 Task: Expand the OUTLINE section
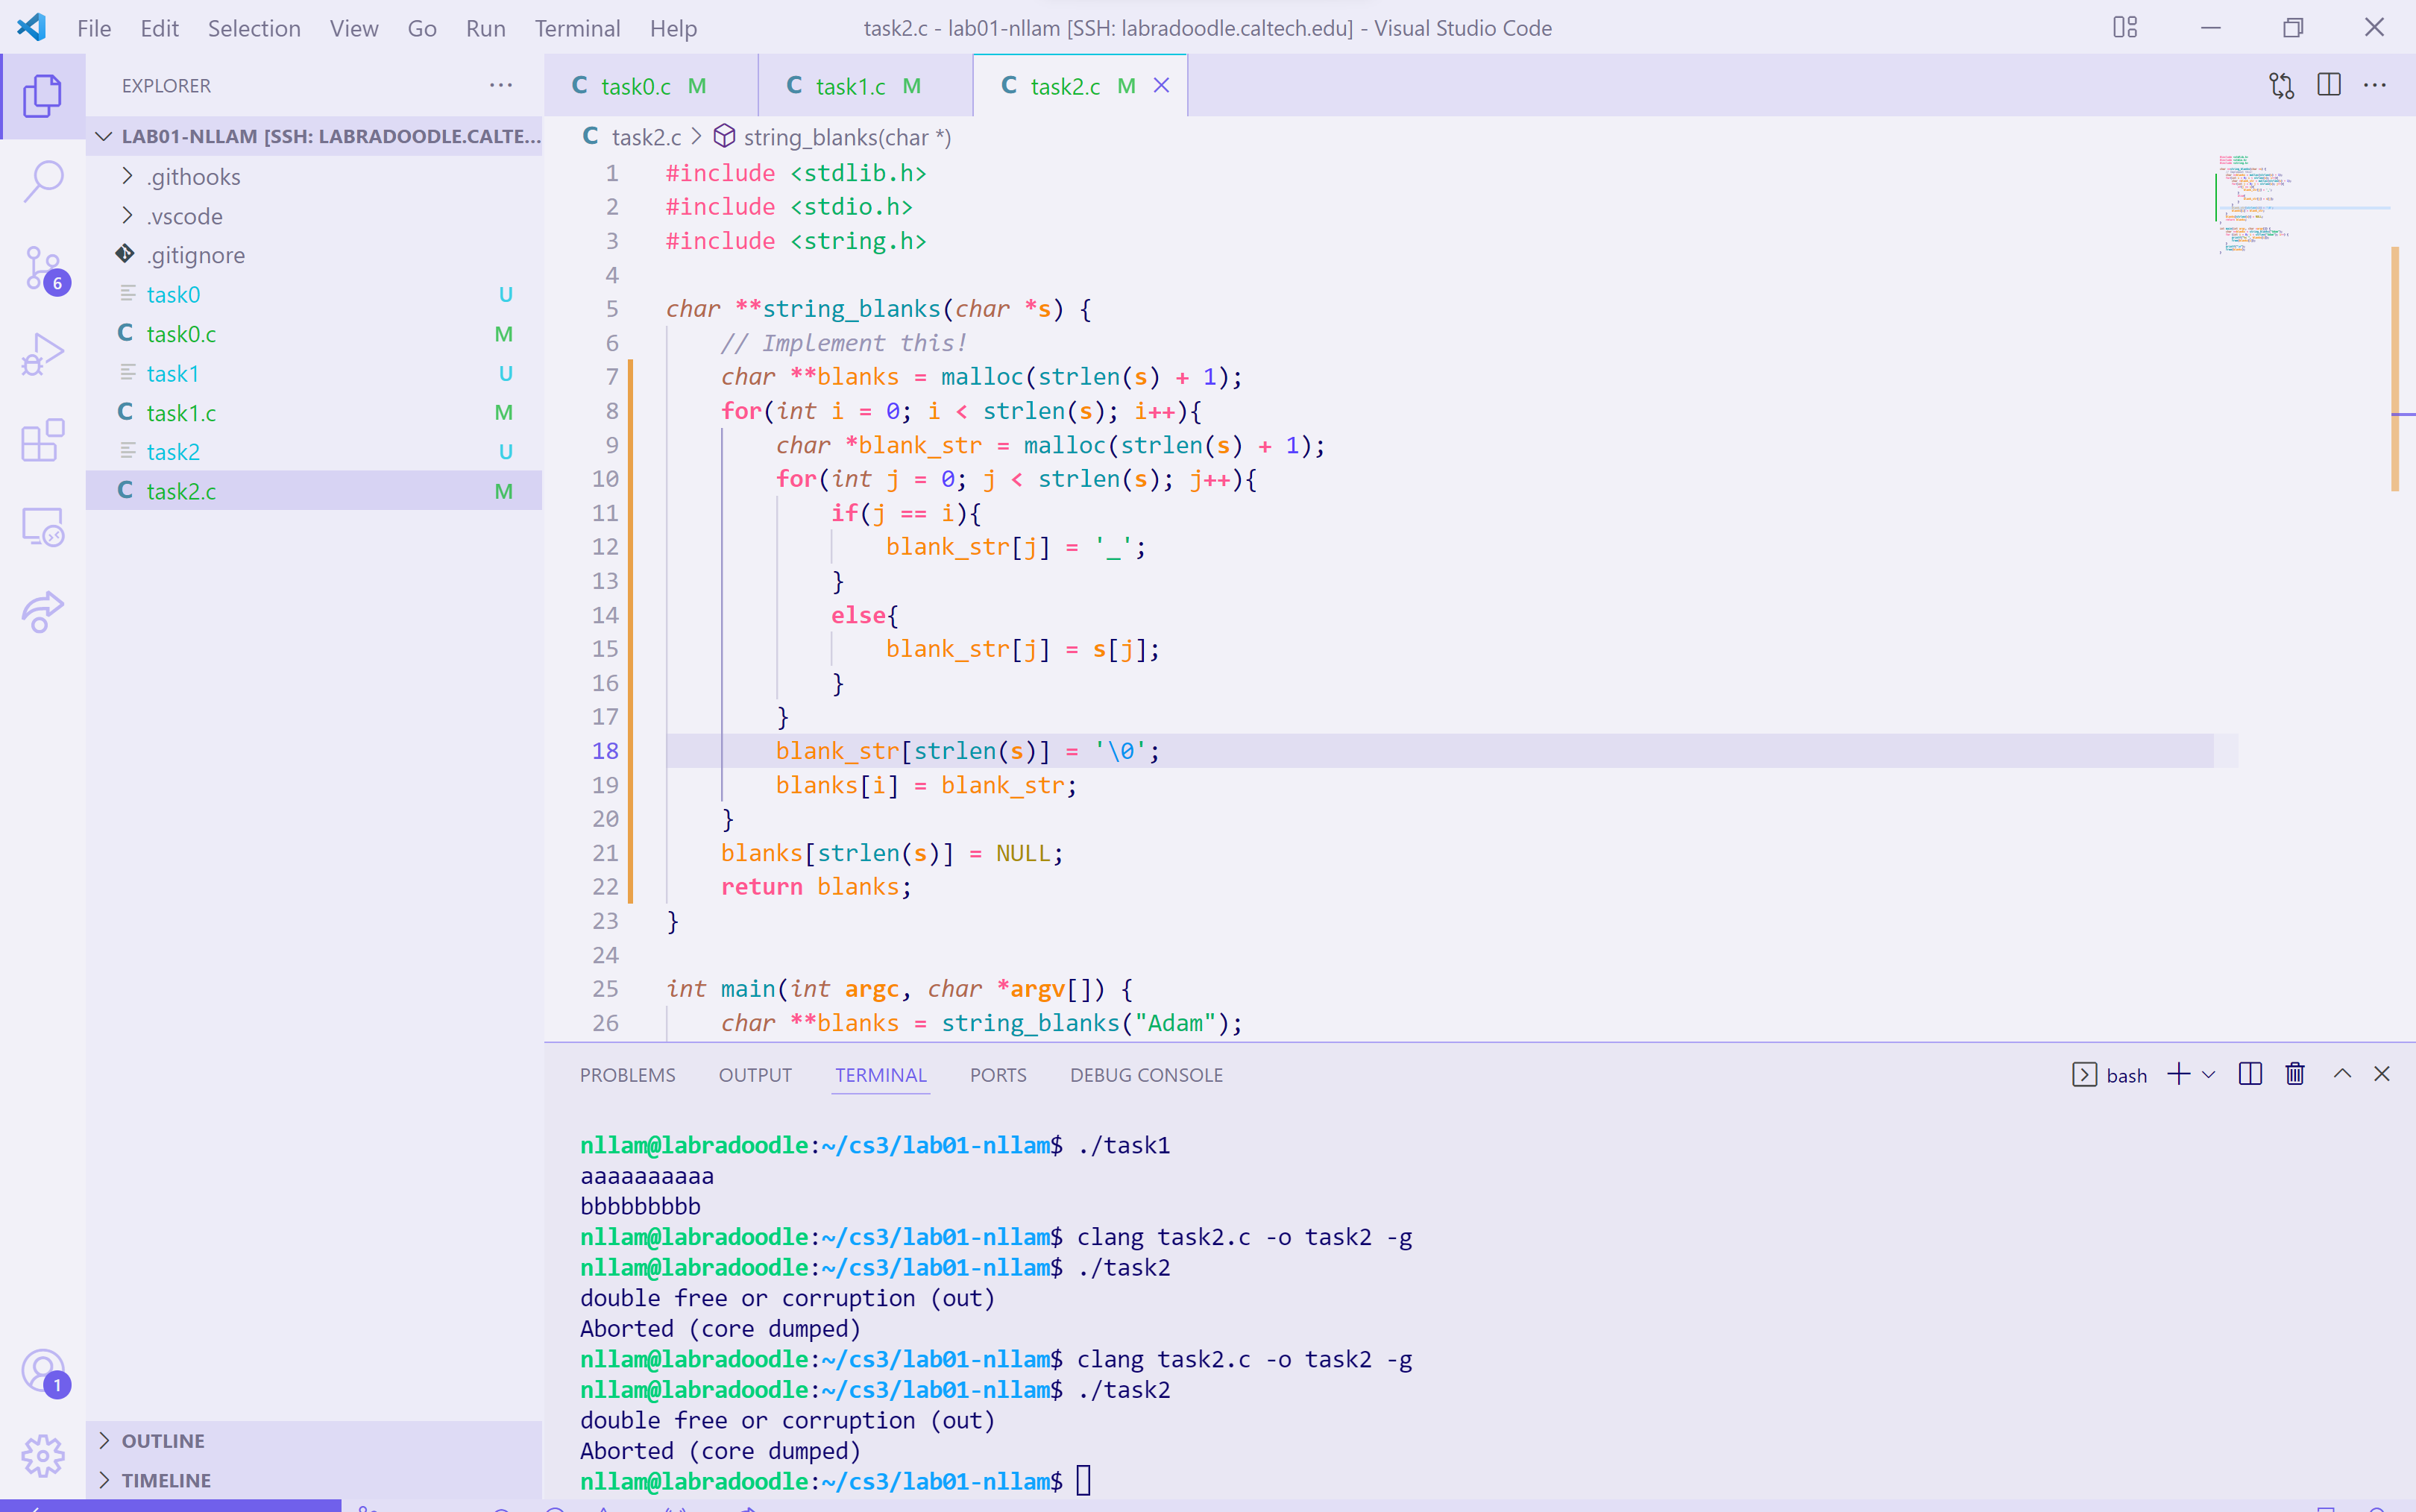(163, 1440)
